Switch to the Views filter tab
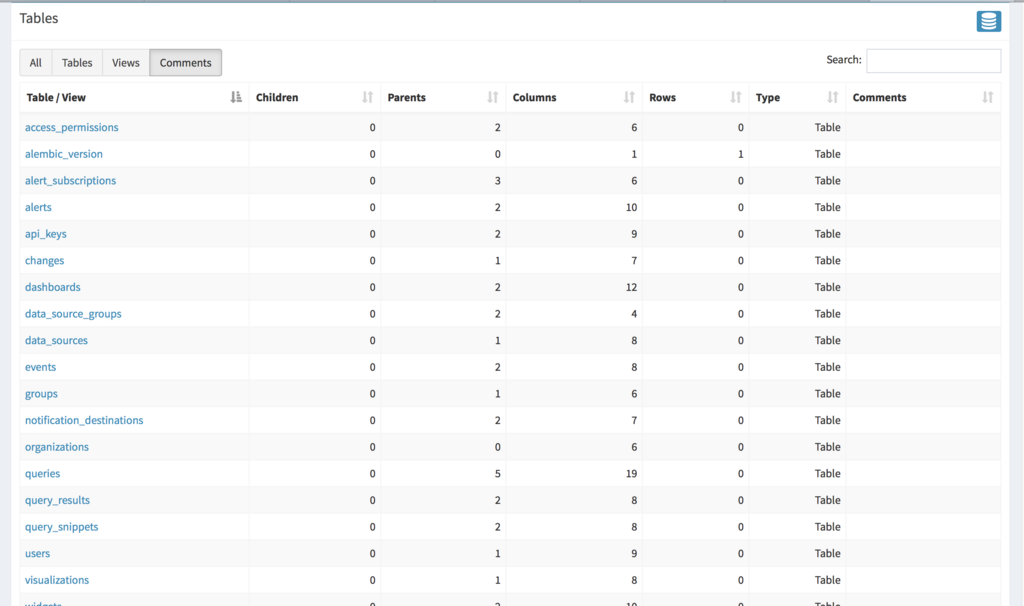 click(125, 63)
